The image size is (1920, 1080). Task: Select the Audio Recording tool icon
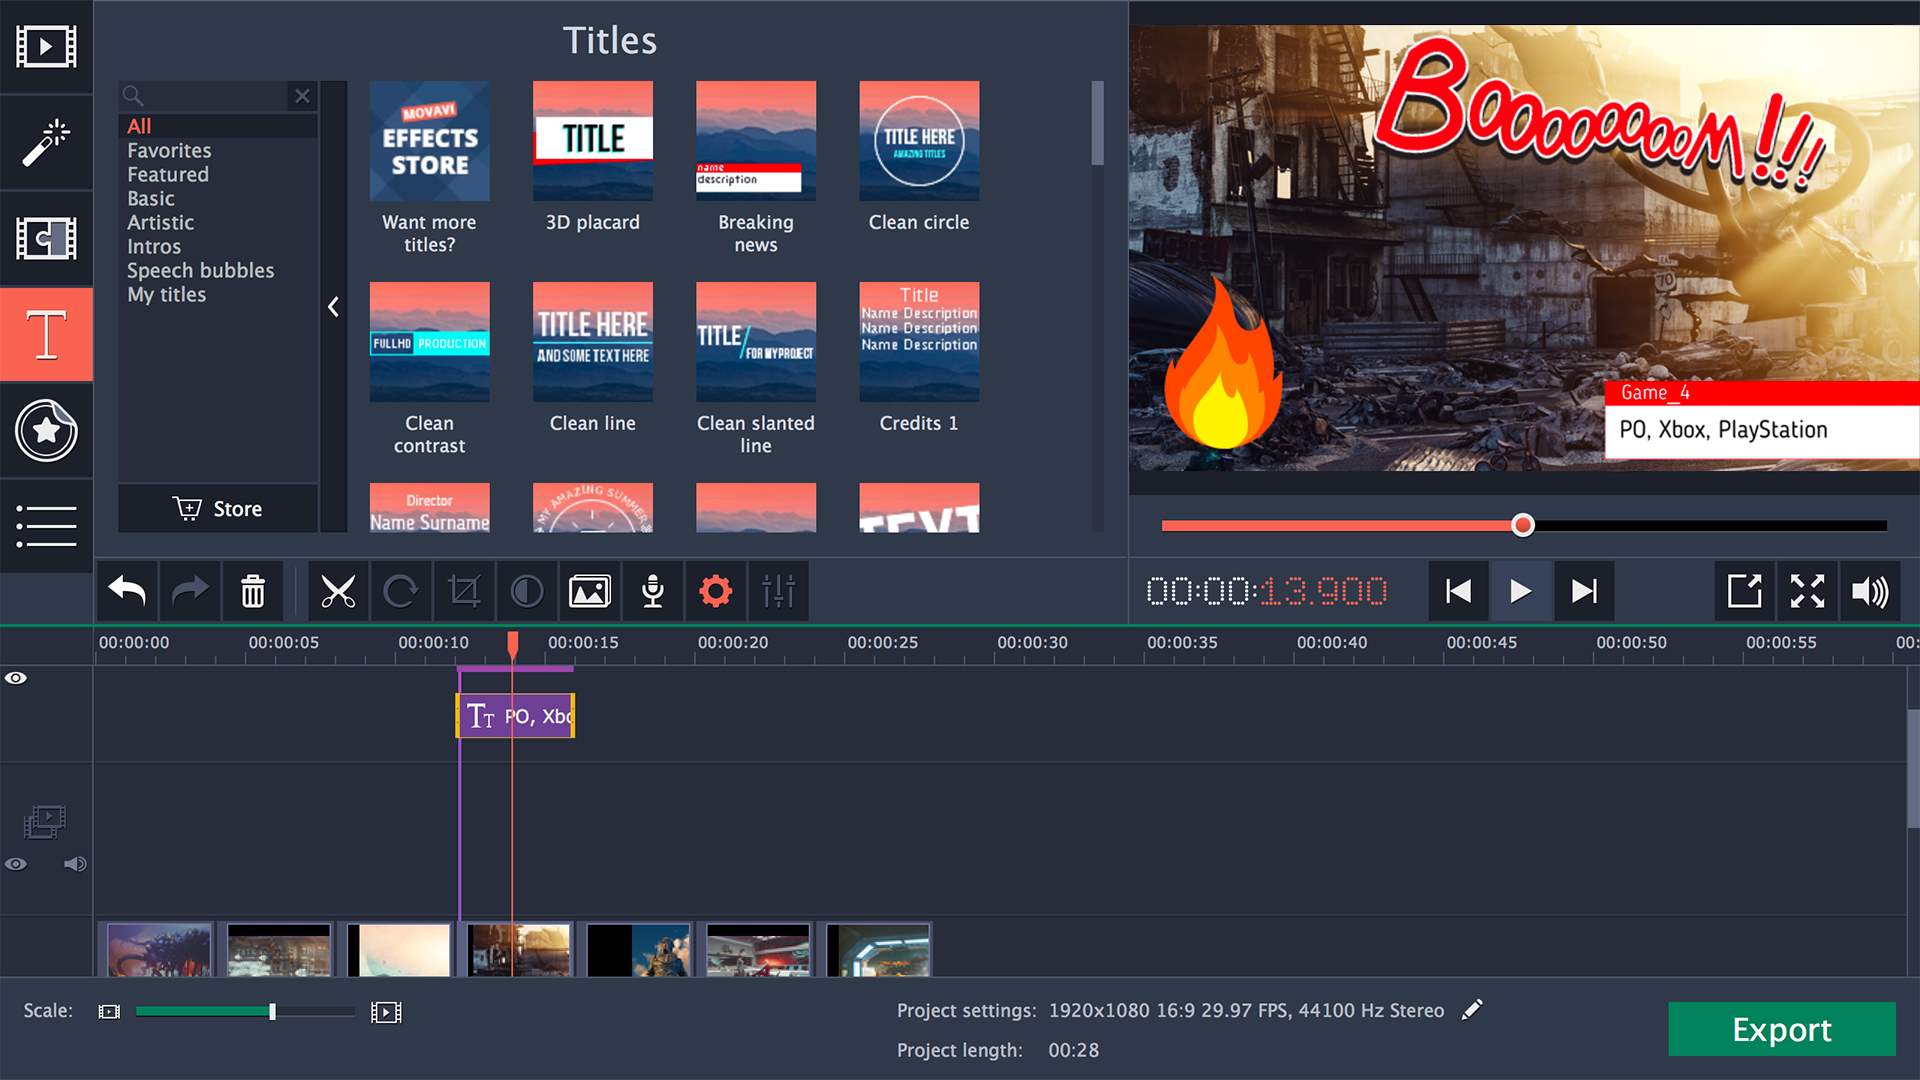[654, 591]
